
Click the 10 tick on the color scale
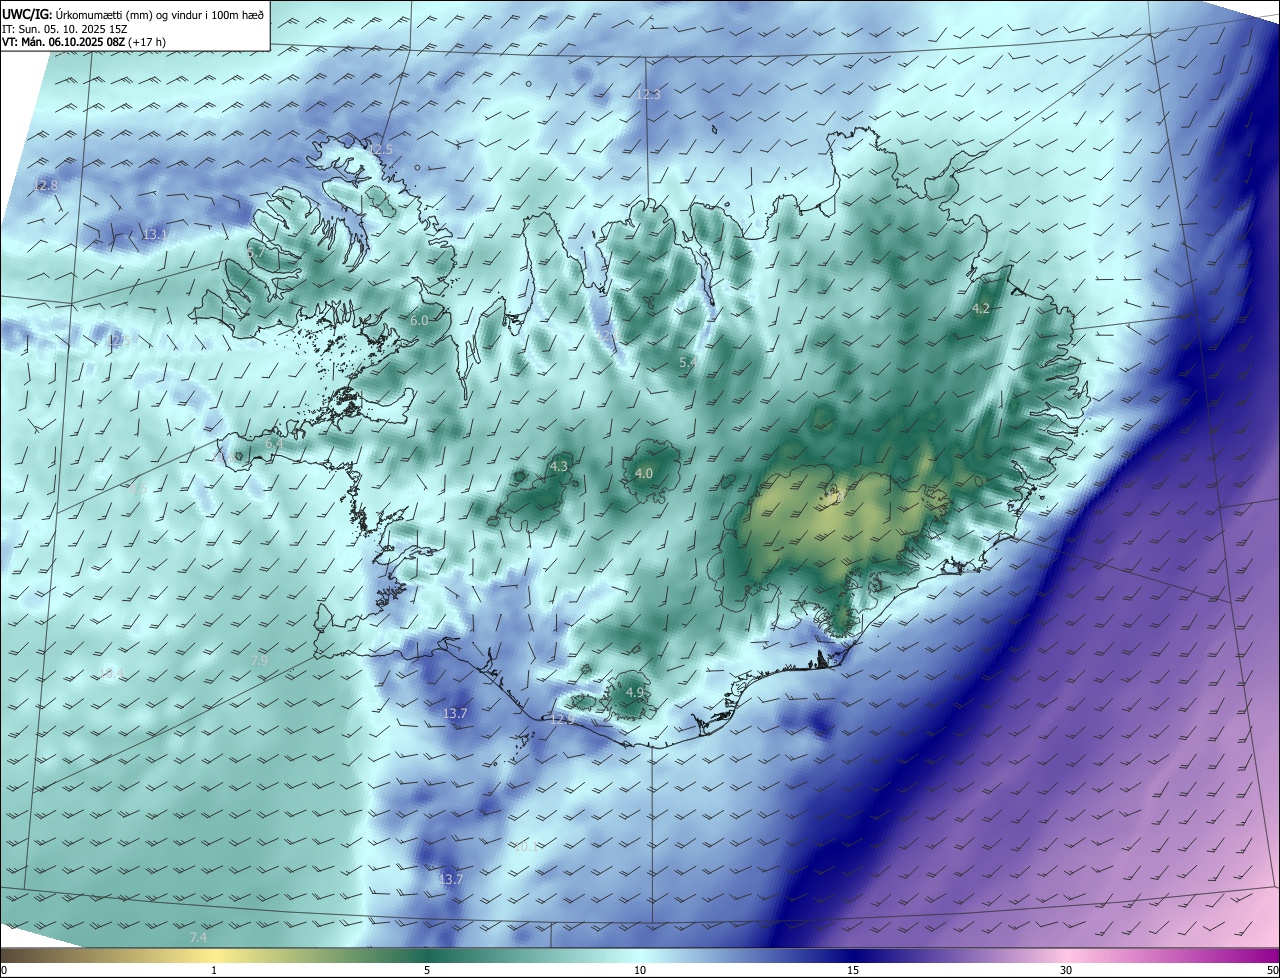[640, 970]
